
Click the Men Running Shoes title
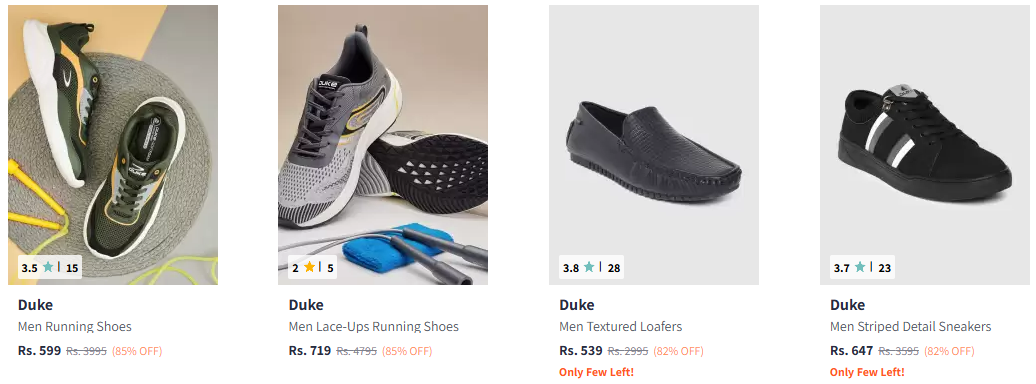75,326
